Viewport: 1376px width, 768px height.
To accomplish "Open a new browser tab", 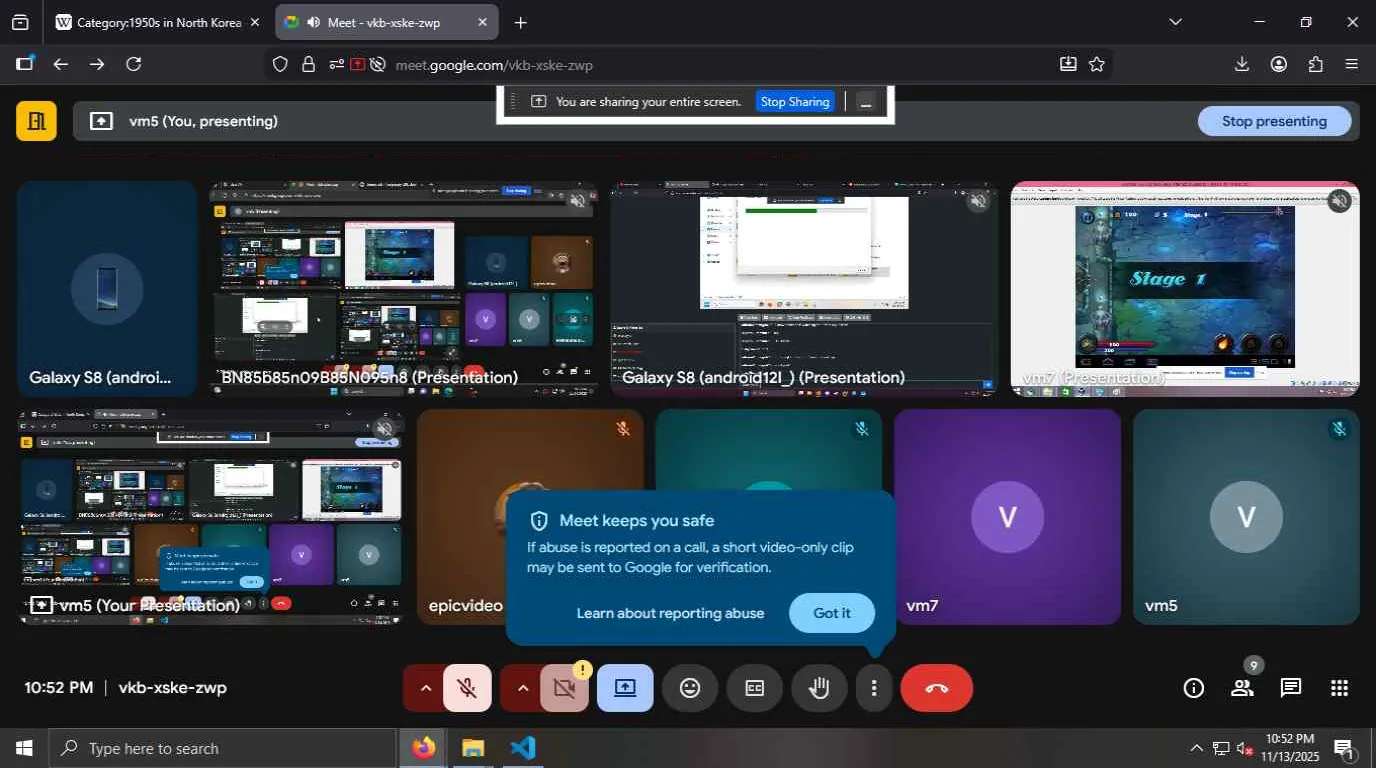I will pos(520,22).
